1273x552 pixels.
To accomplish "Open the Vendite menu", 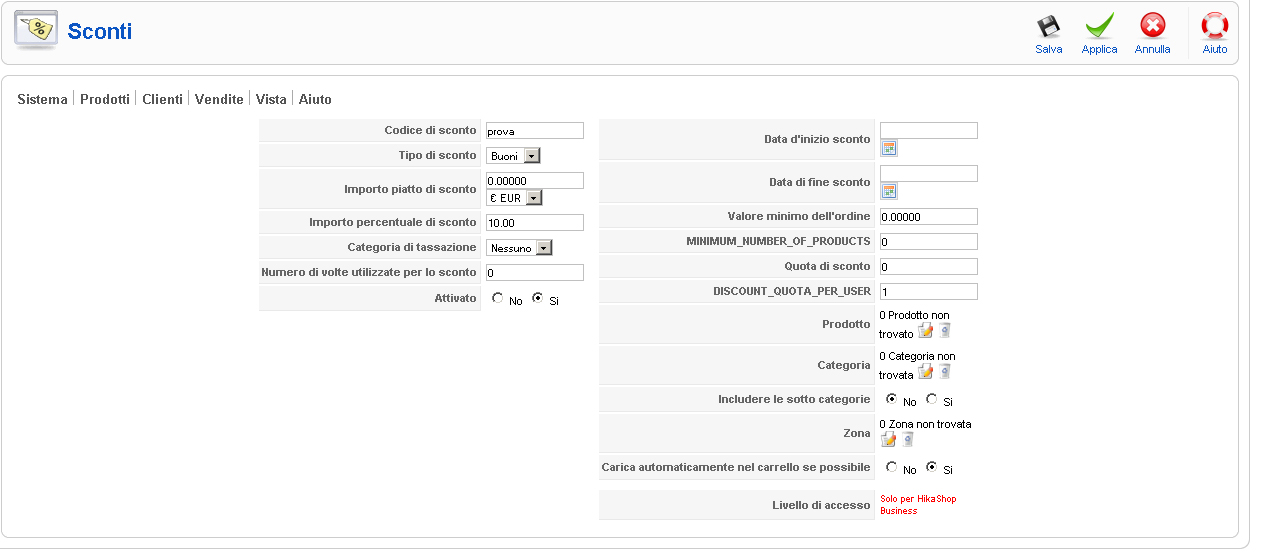I will (219, 99).
